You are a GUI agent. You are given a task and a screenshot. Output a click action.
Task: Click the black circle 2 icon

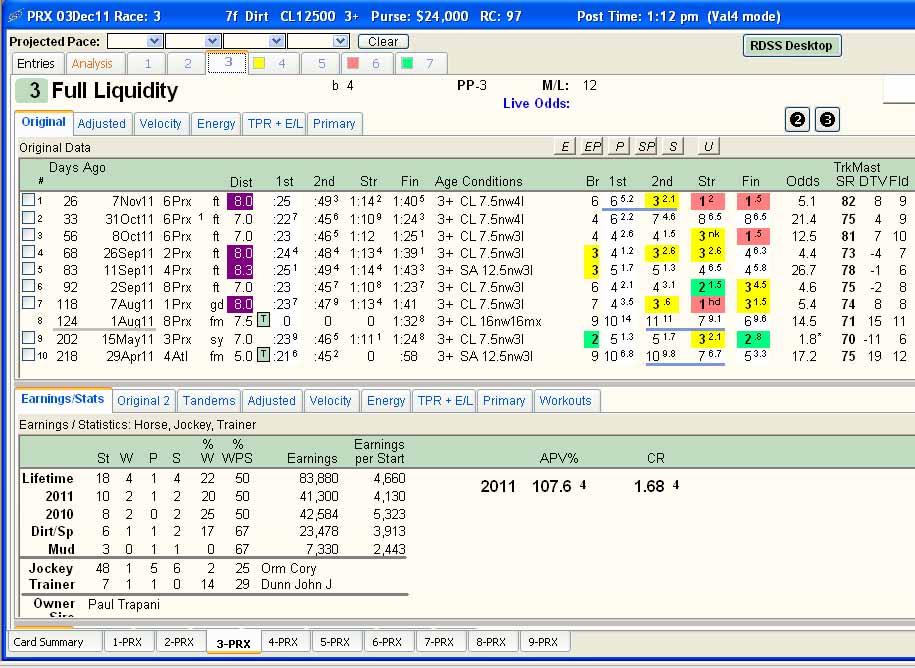(x=797, y=120)
